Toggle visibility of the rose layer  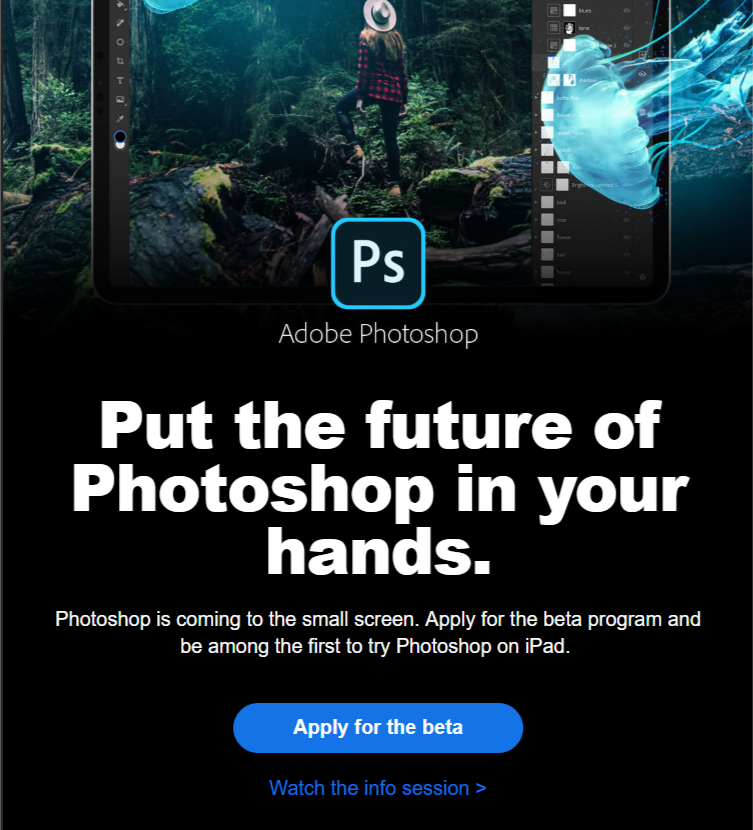coord(627,220)
